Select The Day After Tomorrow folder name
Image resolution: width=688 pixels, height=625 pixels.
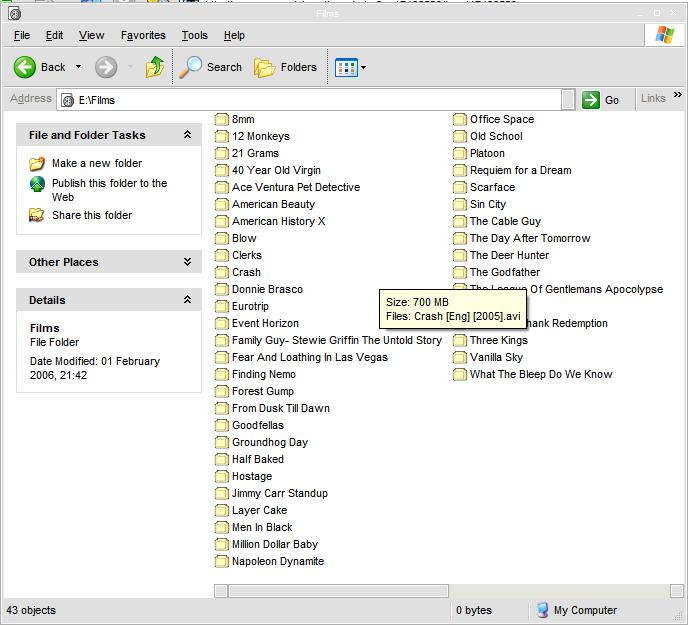pos(530,238)
